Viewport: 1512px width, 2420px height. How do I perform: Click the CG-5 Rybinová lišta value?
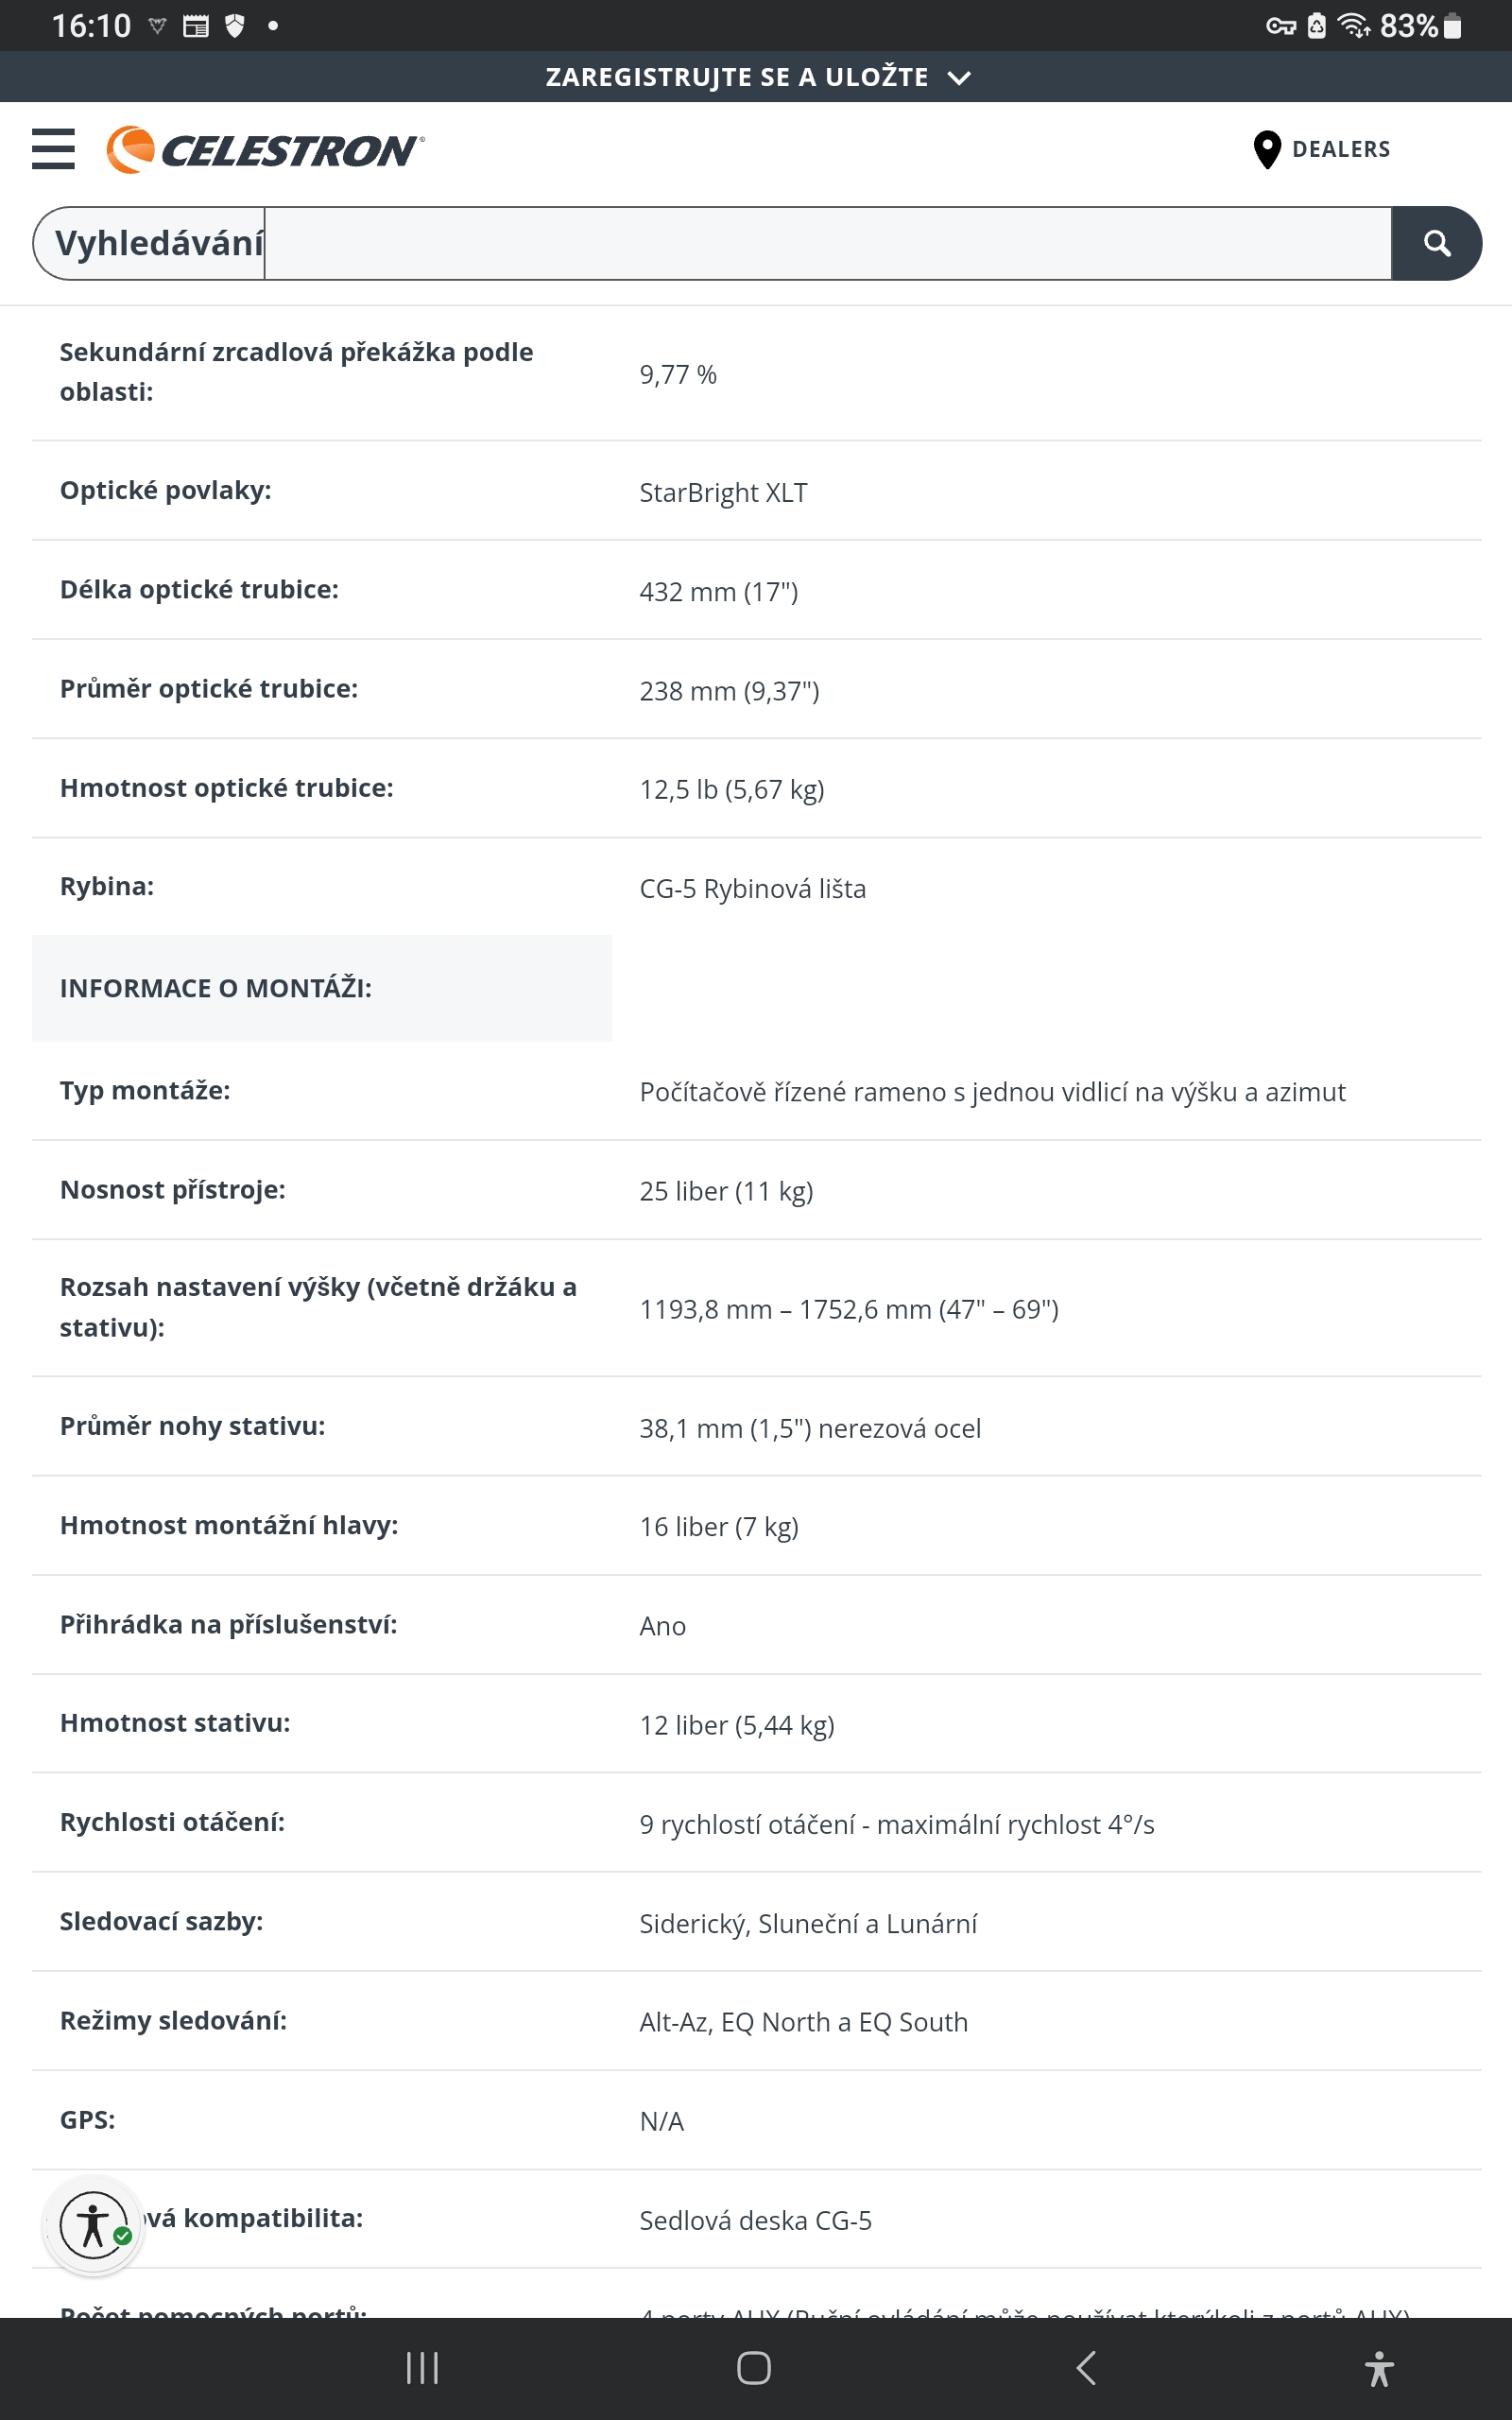pos(752,889)
